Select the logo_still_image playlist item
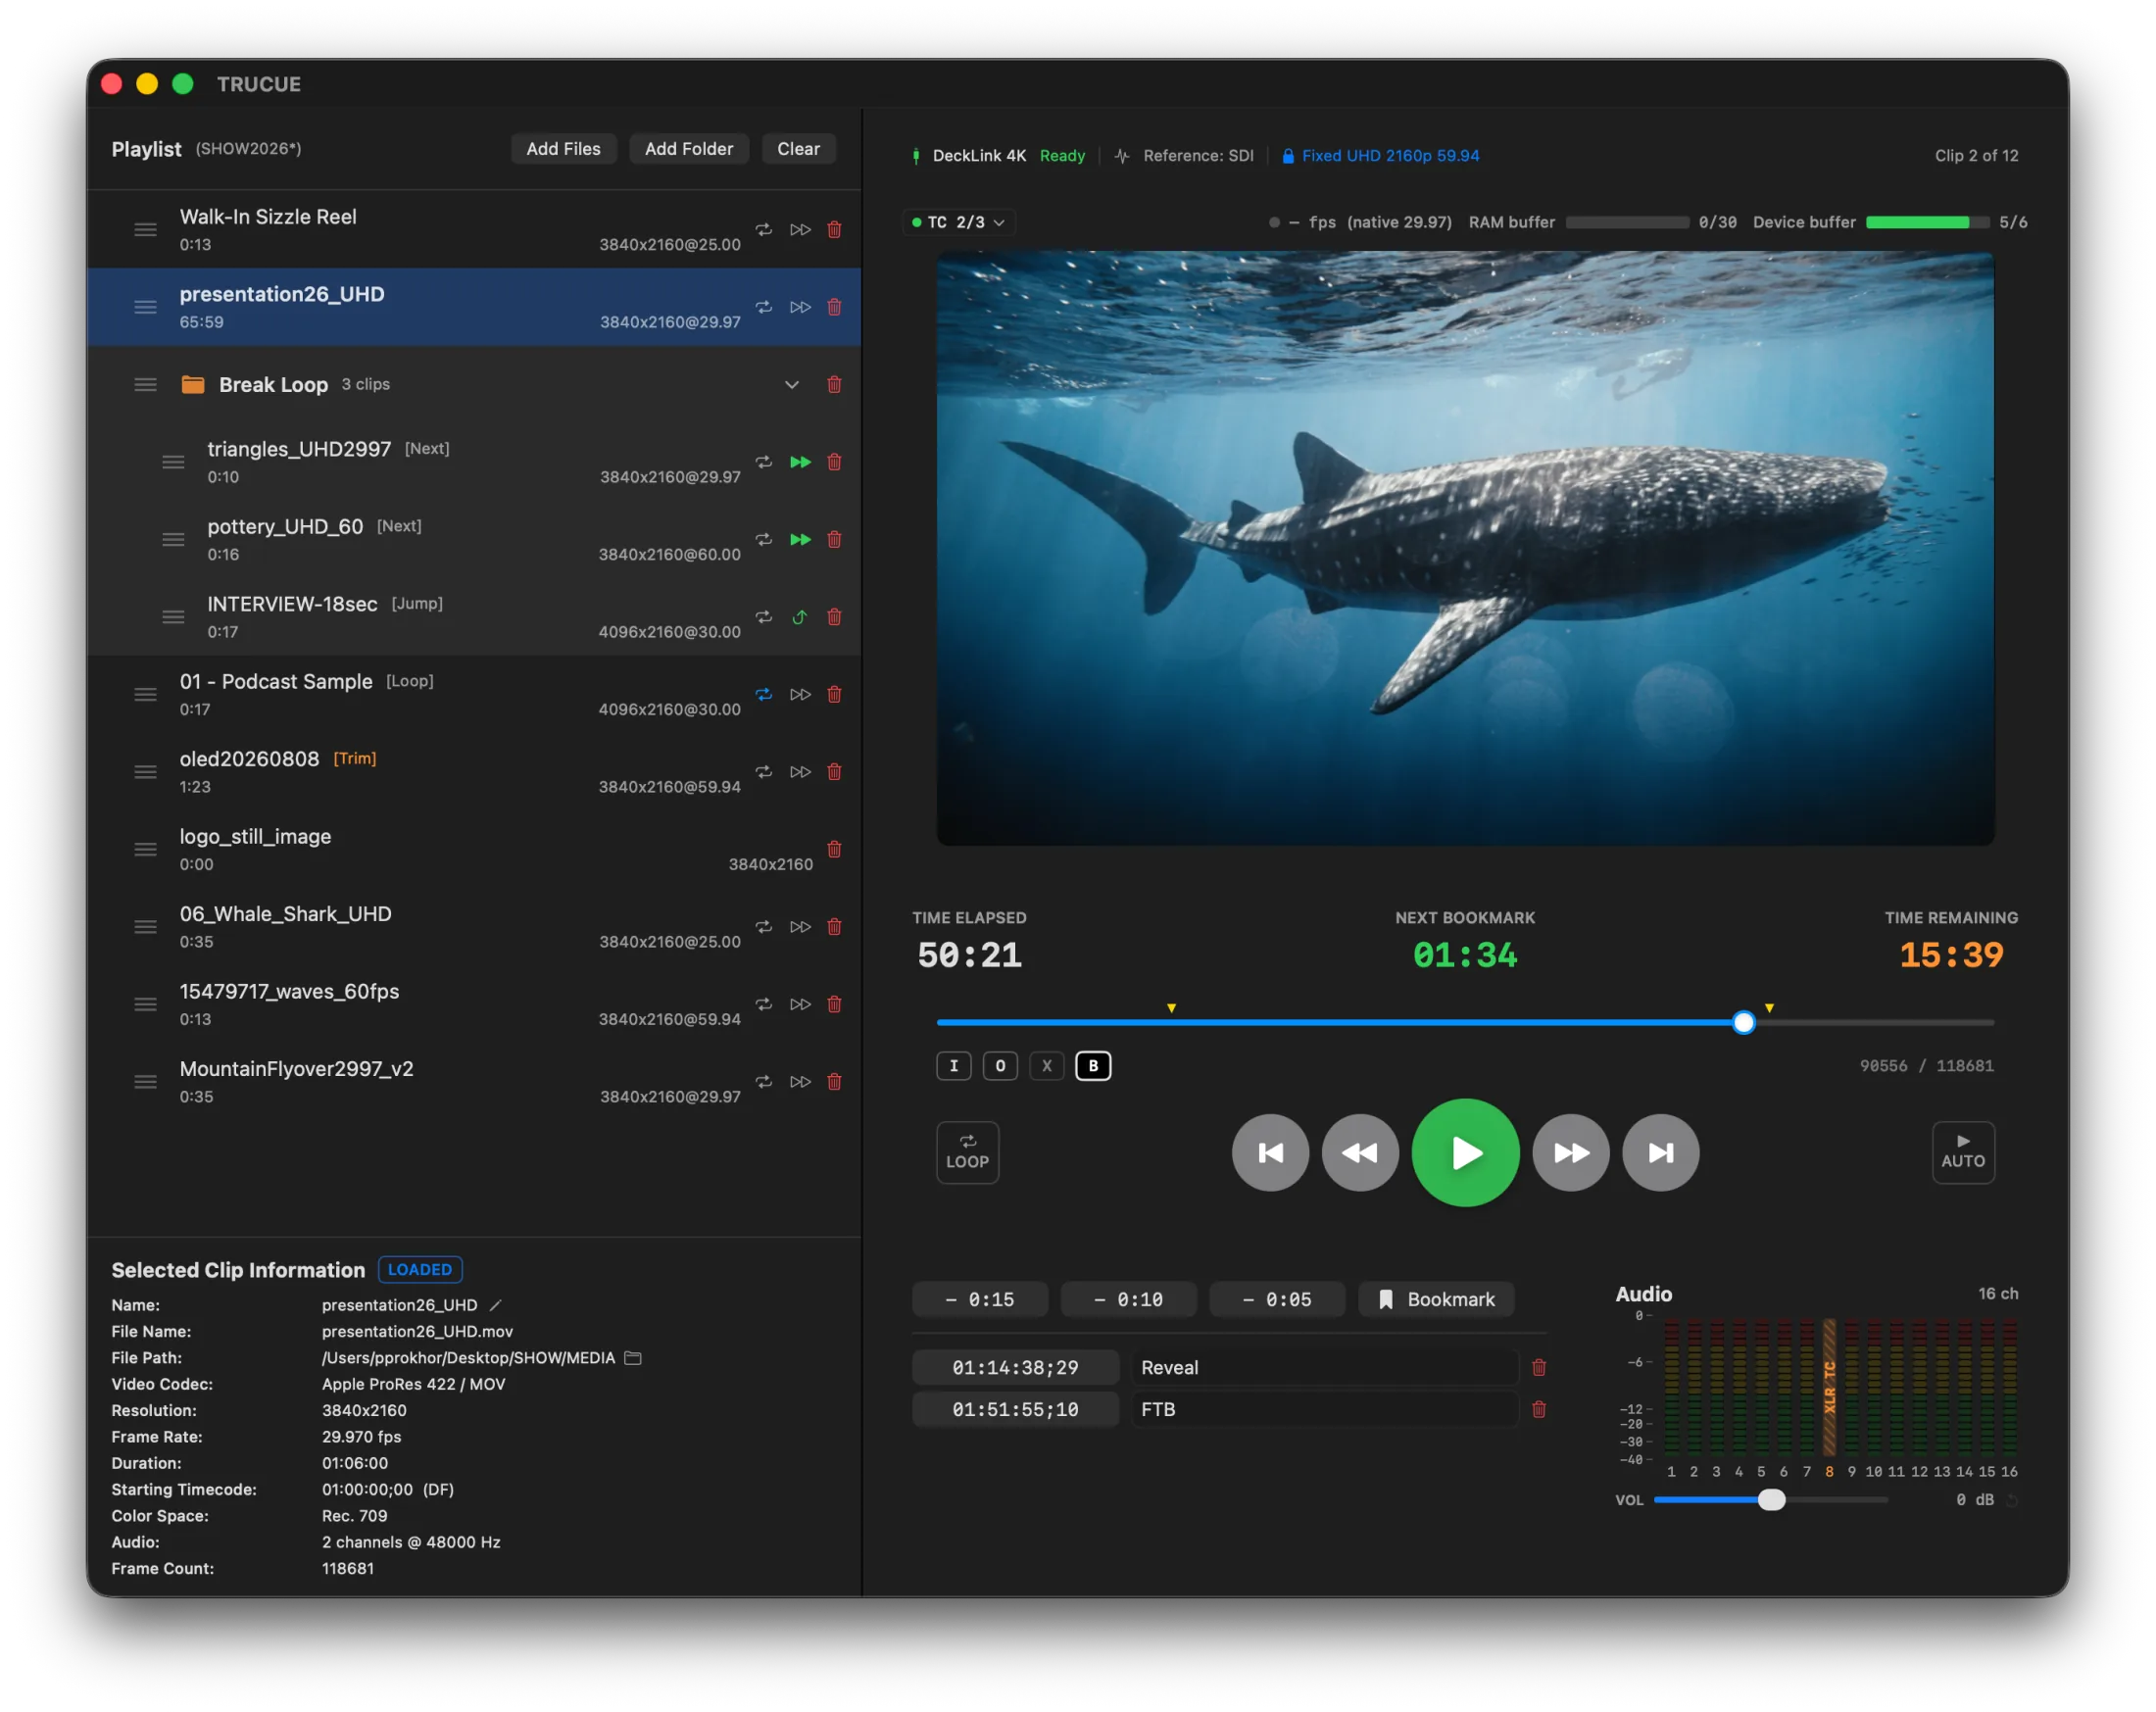Viewport: 2156px width, 1712px height. pyautogui.click(x=474, y=849)
